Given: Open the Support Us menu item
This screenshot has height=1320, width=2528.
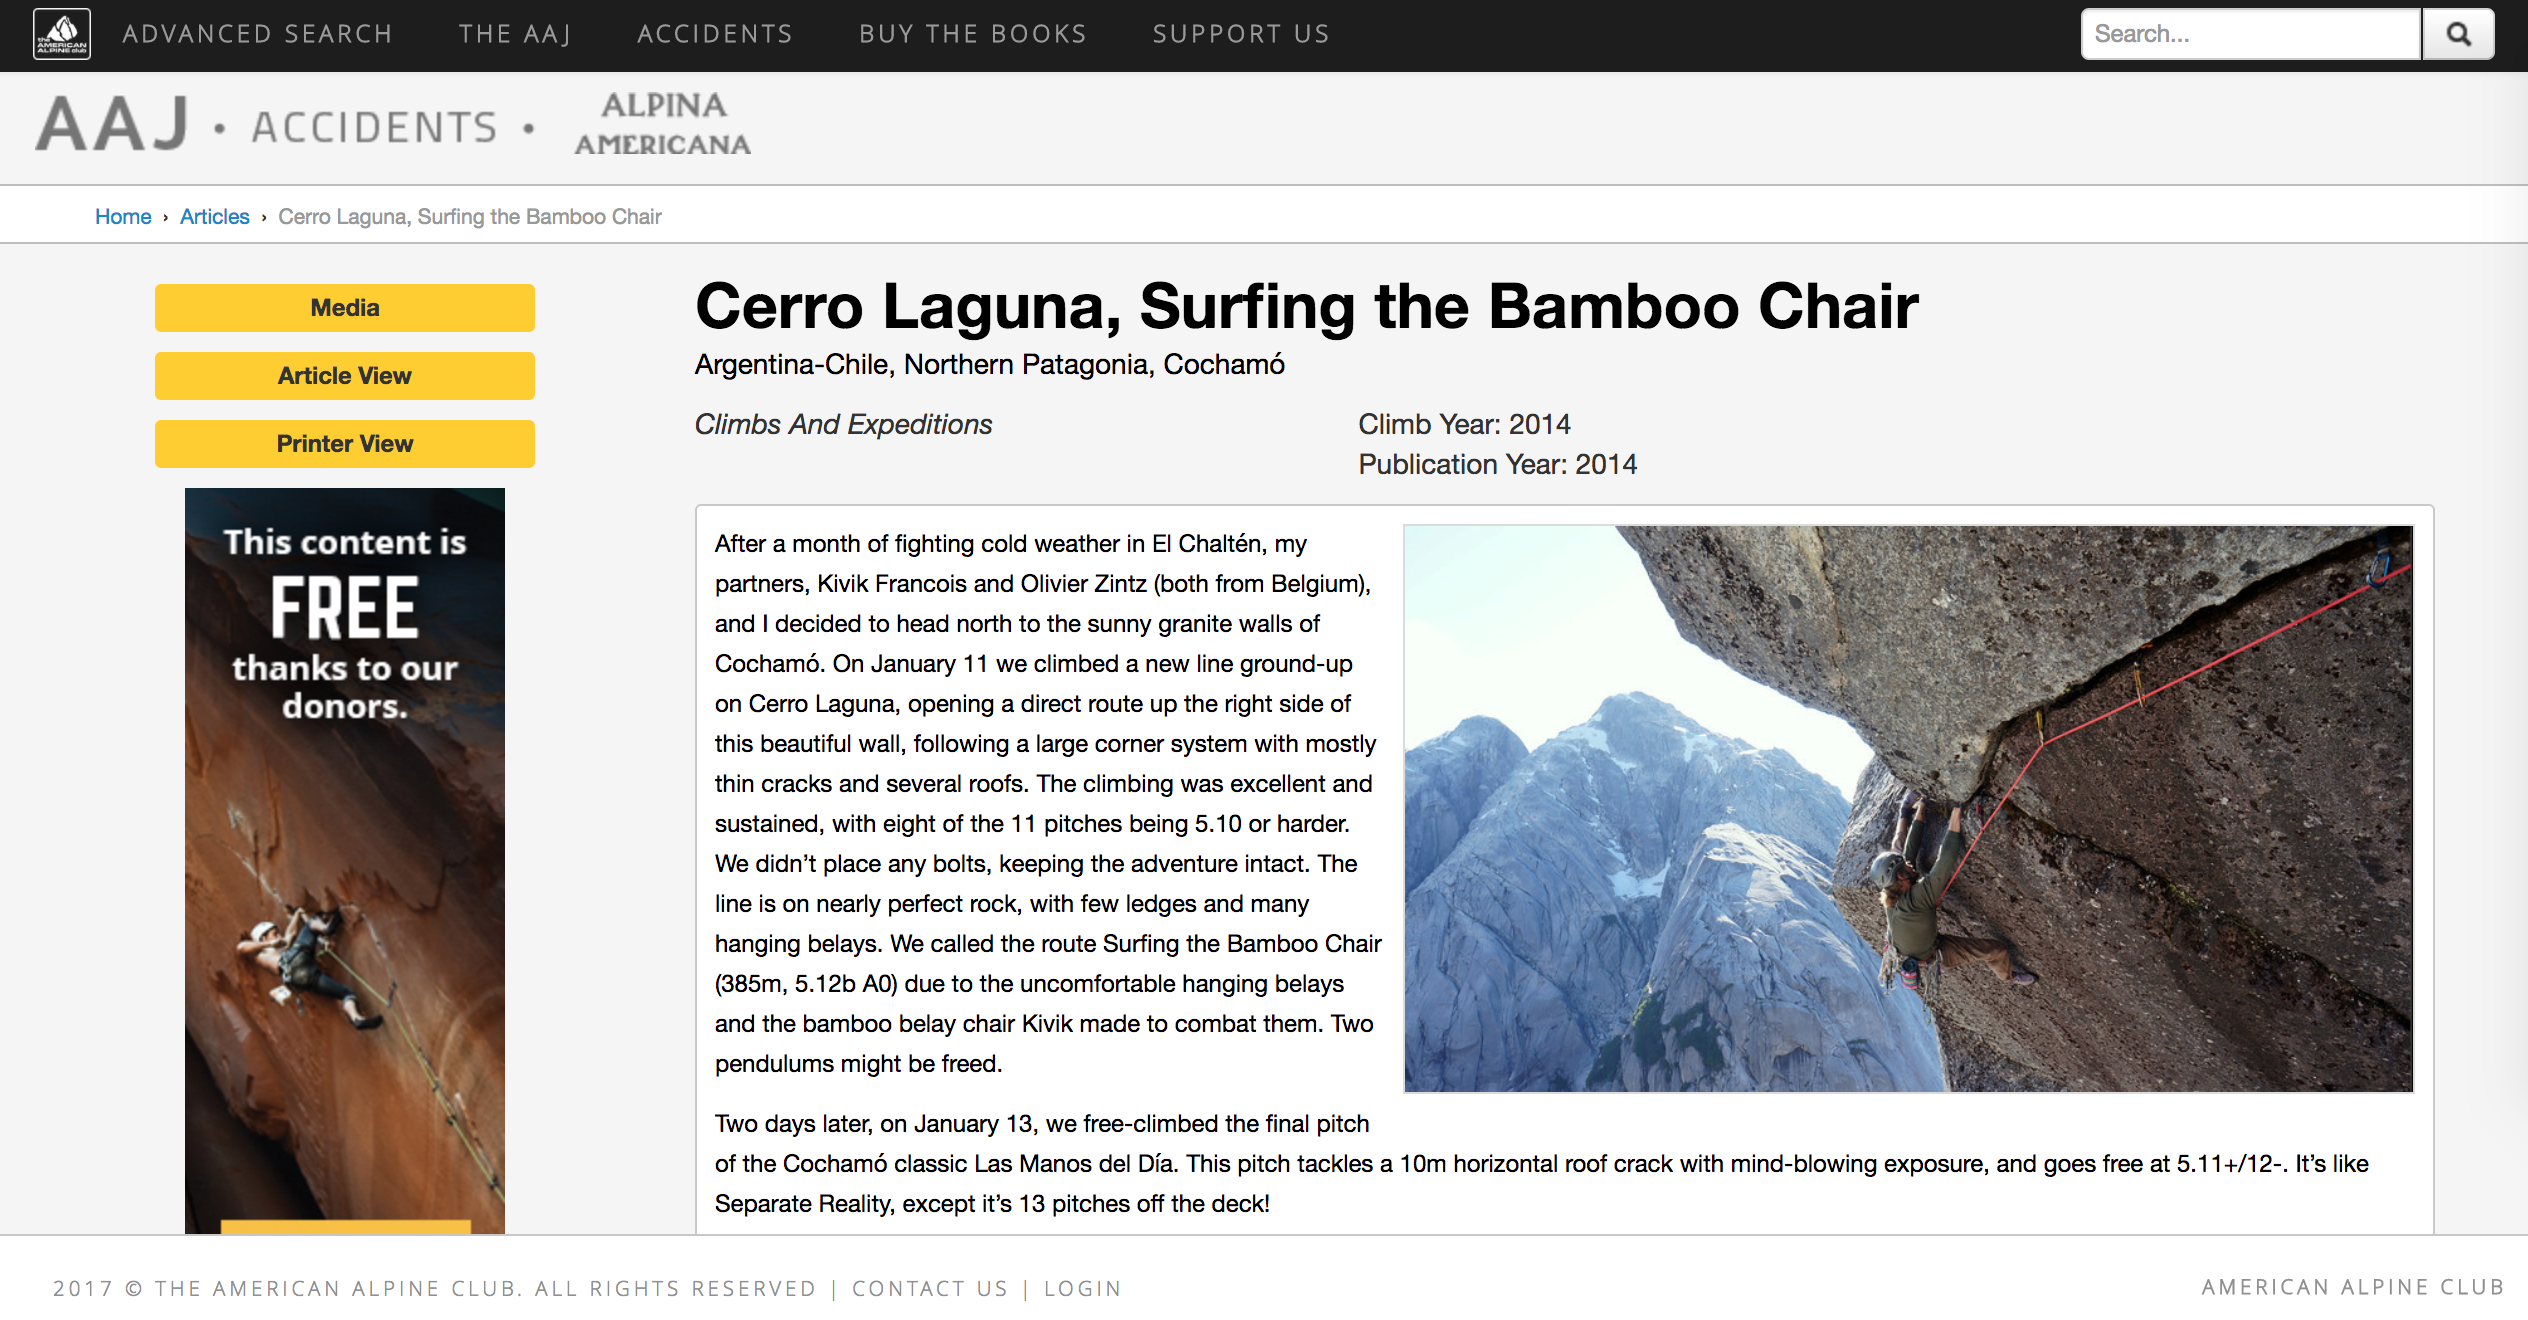Looking at the screenshot, I should coord(1241,34).
